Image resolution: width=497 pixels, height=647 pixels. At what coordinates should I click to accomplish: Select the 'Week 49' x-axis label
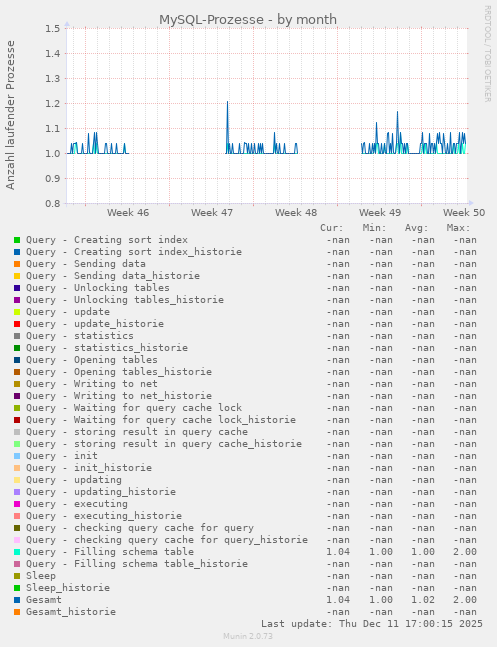(x=380, y=213)
